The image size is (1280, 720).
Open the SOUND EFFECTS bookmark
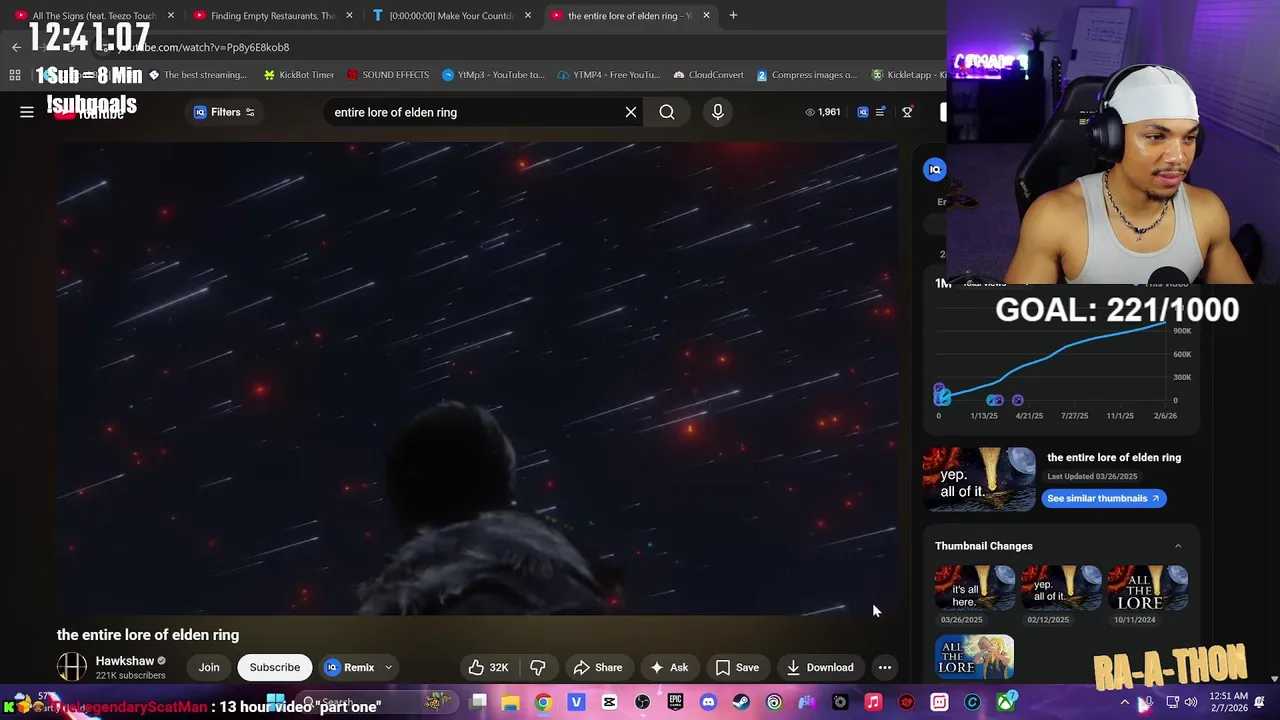387,75
